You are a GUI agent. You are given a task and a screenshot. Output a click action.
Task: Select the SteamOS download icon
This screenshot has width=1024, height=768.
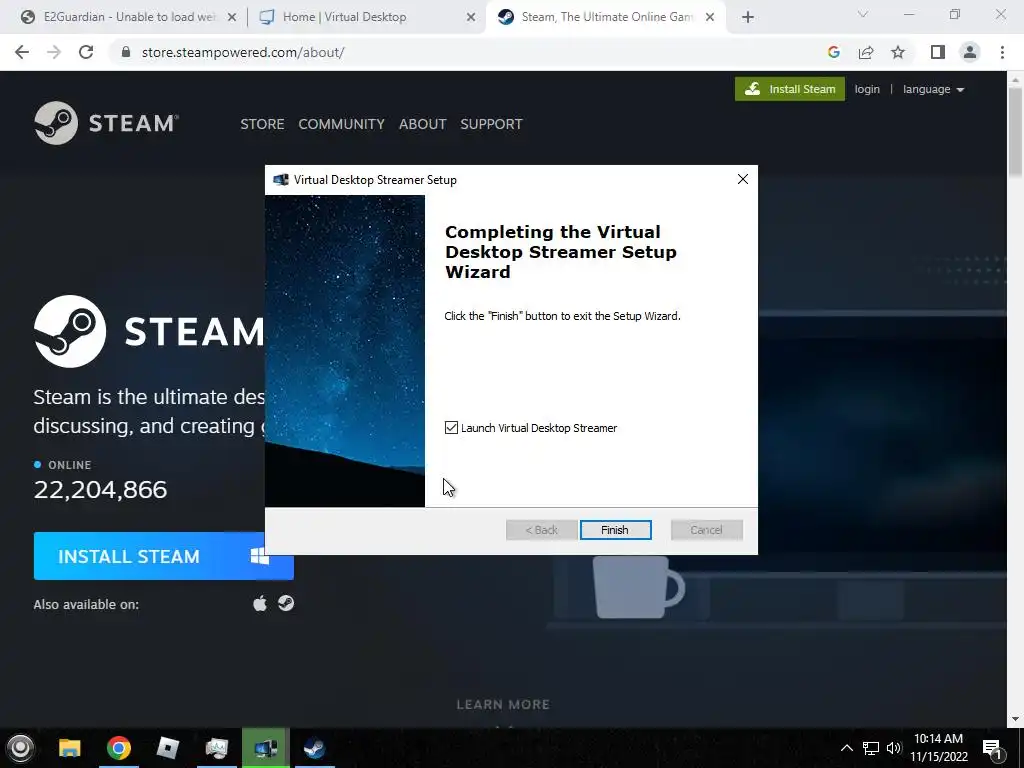click(x=286, y=603)
